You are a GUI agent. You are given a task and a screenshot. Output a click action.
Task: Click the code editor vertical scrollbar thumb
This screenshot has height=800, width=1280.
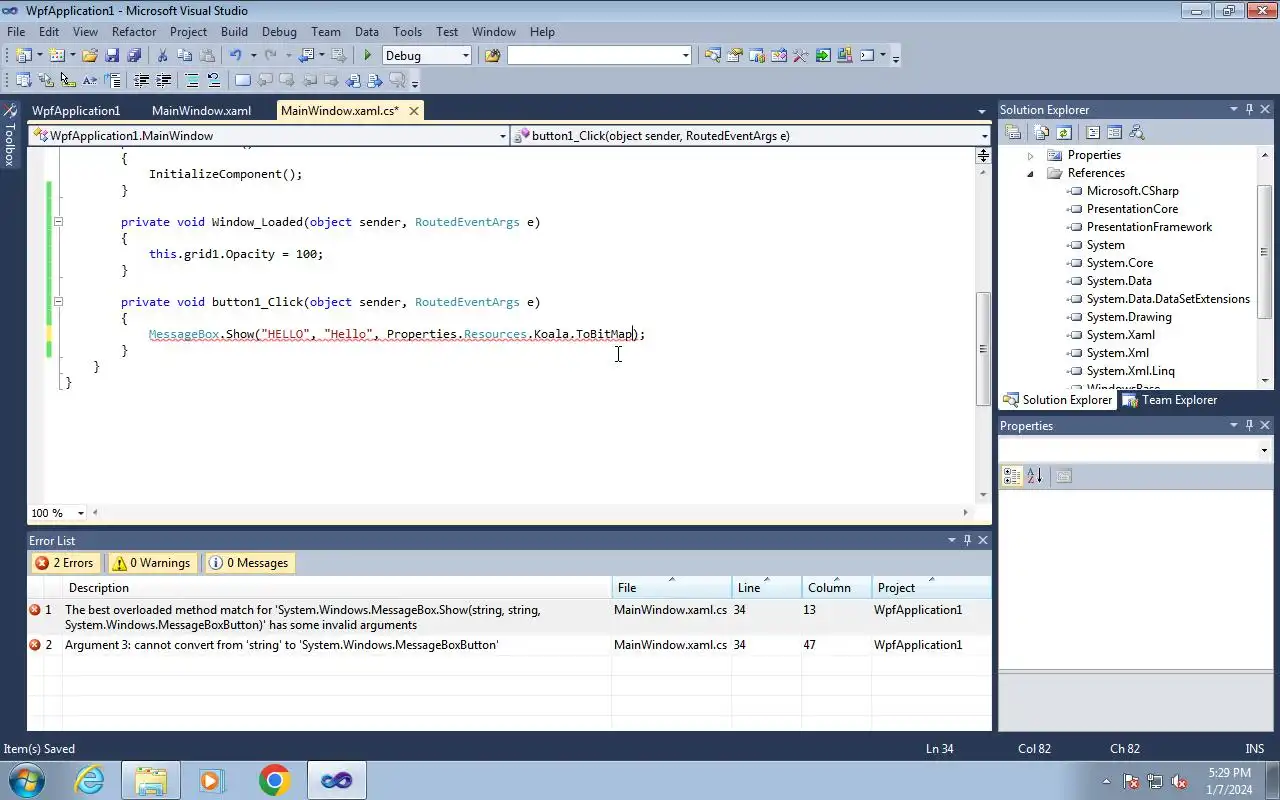[983, 348]
